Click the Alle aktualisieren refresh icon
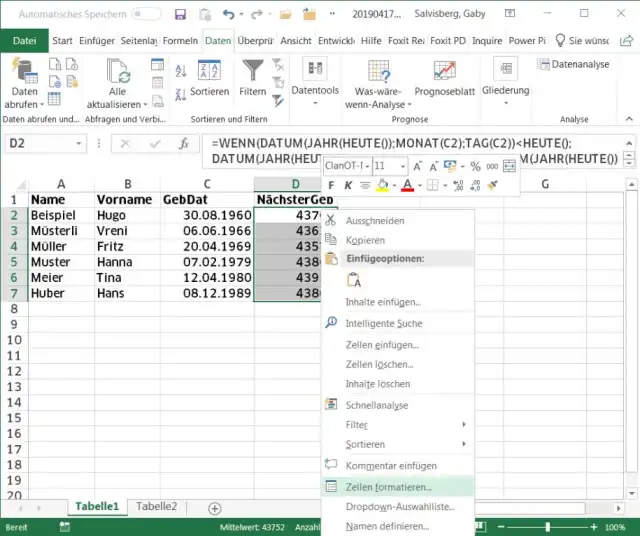 (119, 72)
